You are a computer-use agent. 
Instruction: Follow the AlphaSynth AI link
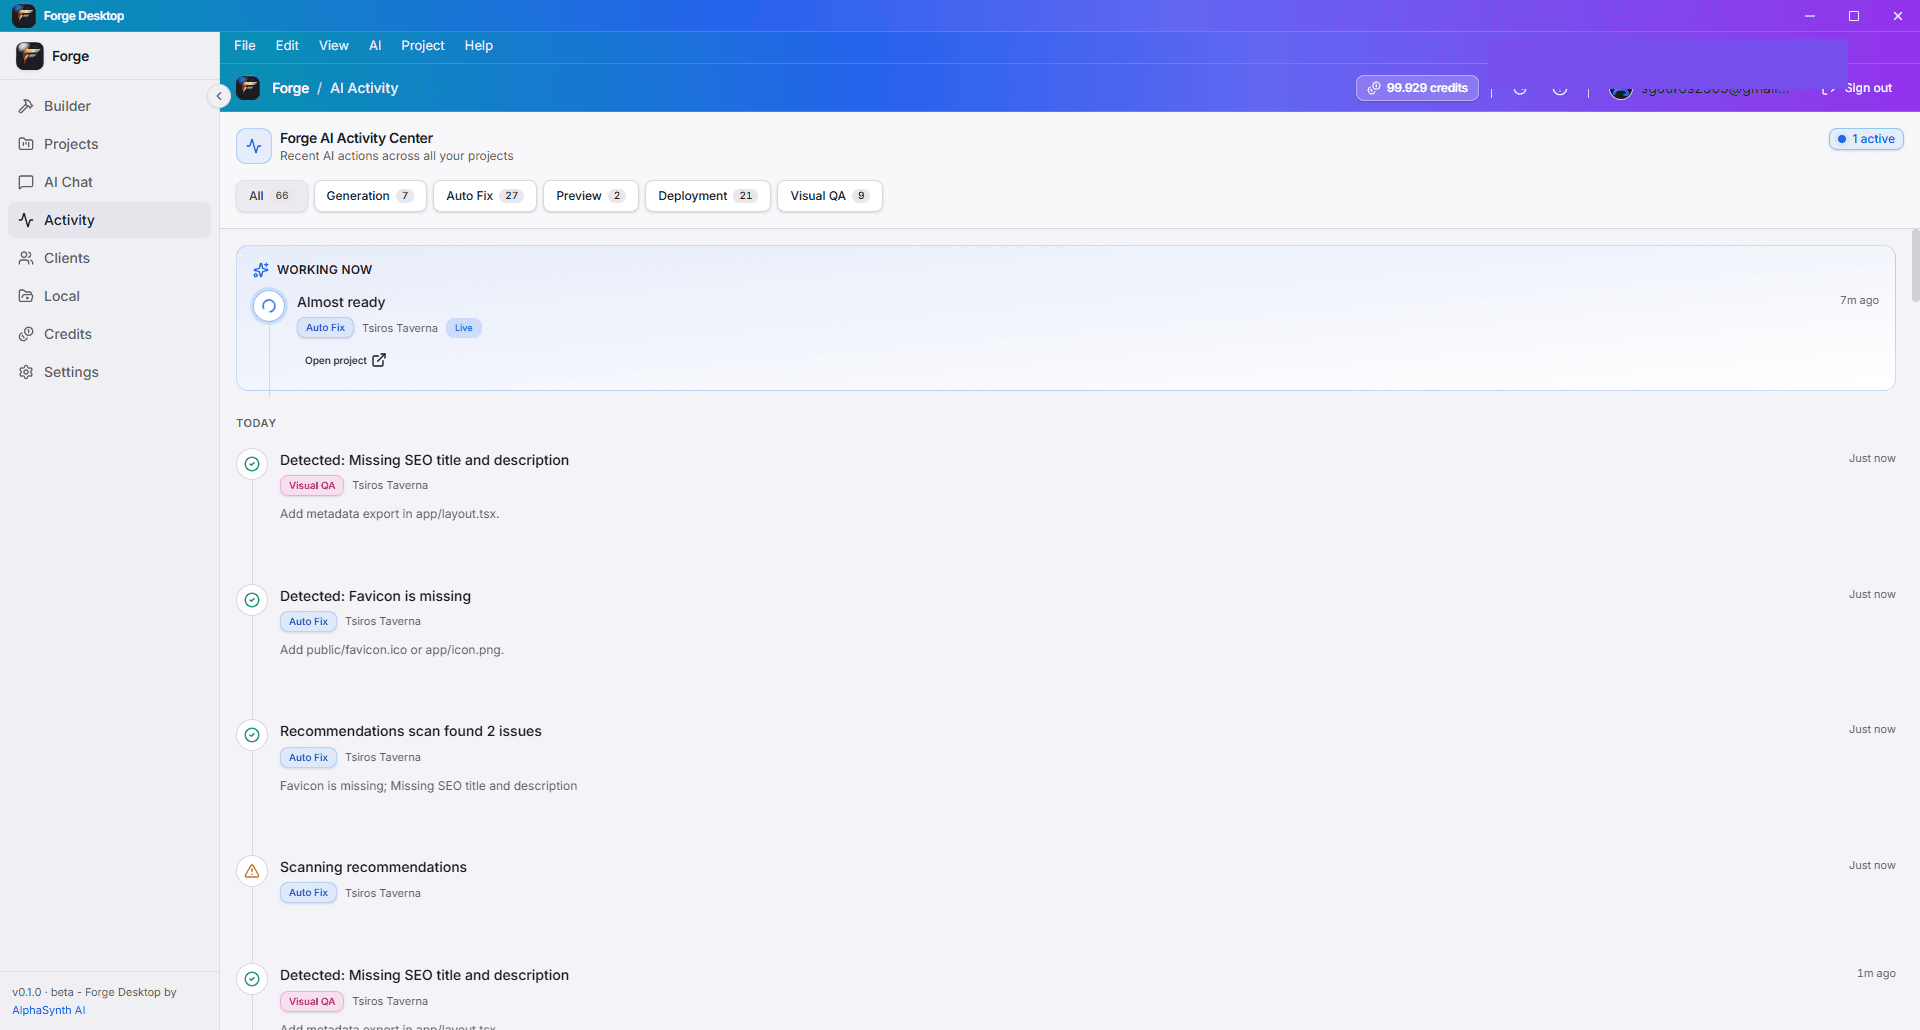[x=49, y=1010]
